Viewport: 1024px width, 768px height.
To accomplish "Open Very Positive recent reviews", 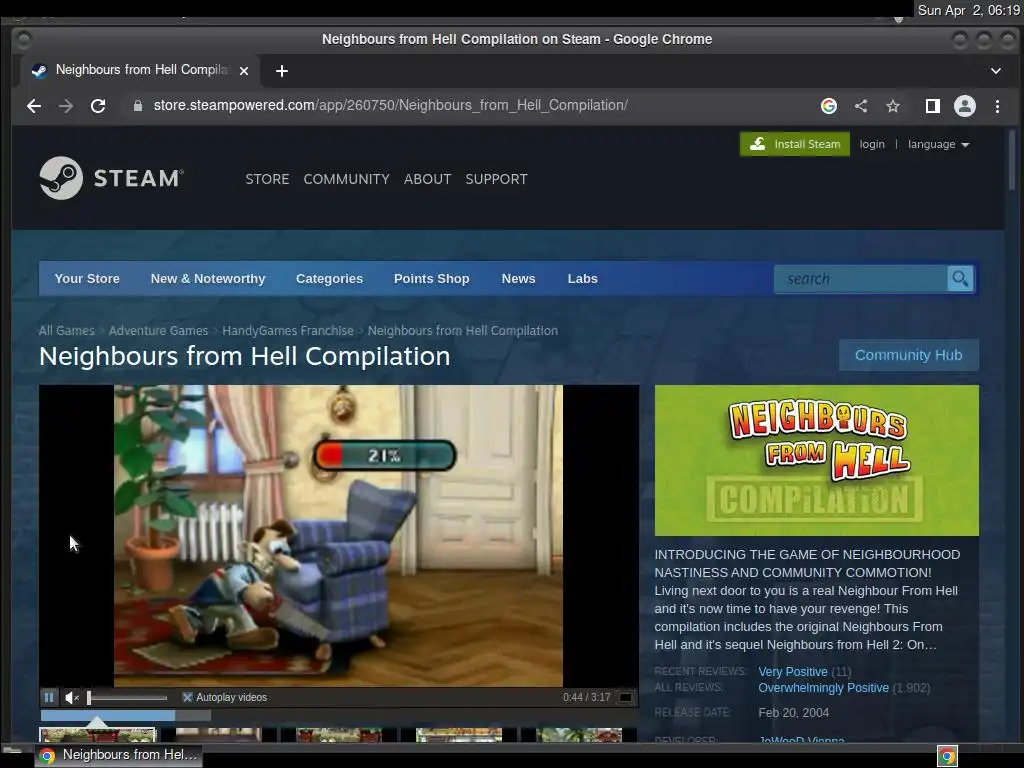I will point(793,671).
